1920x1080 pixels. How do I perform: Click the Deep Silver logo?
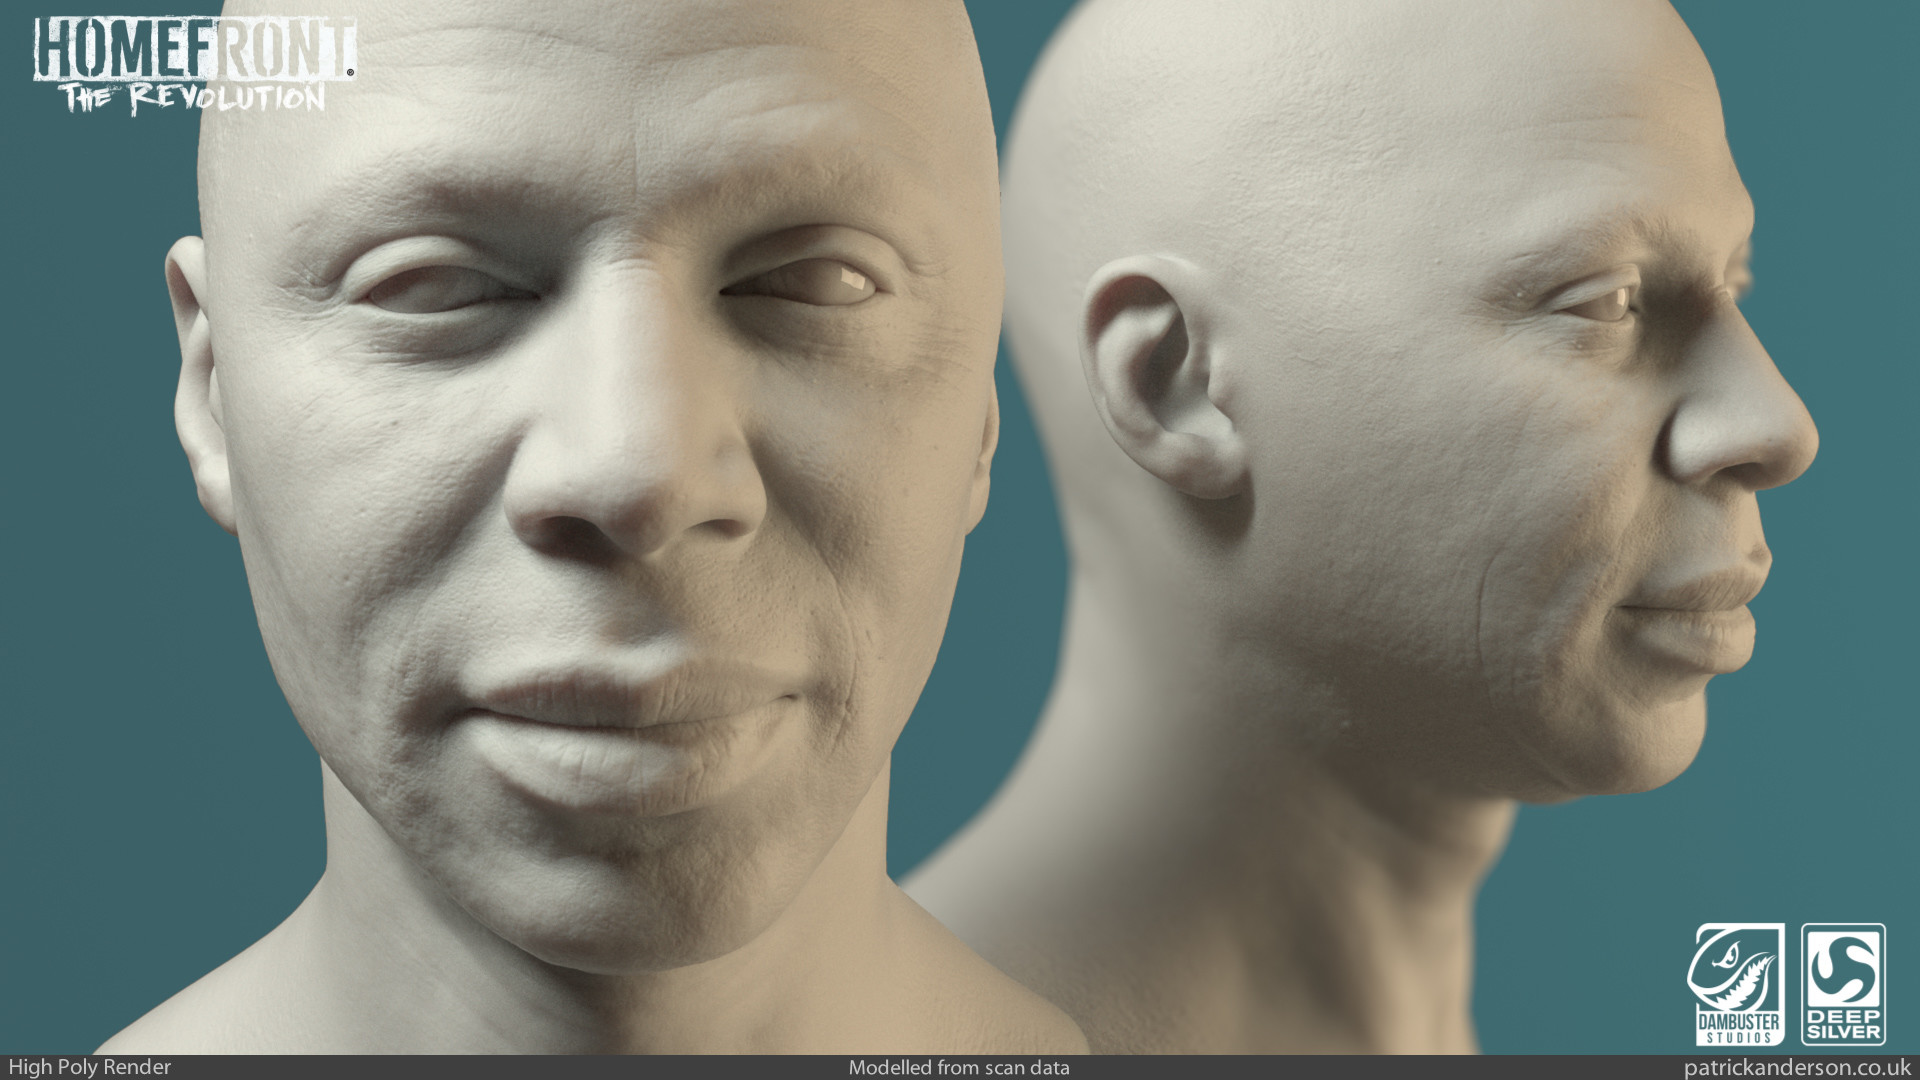pyautogui.click(x=1843, y=984)
